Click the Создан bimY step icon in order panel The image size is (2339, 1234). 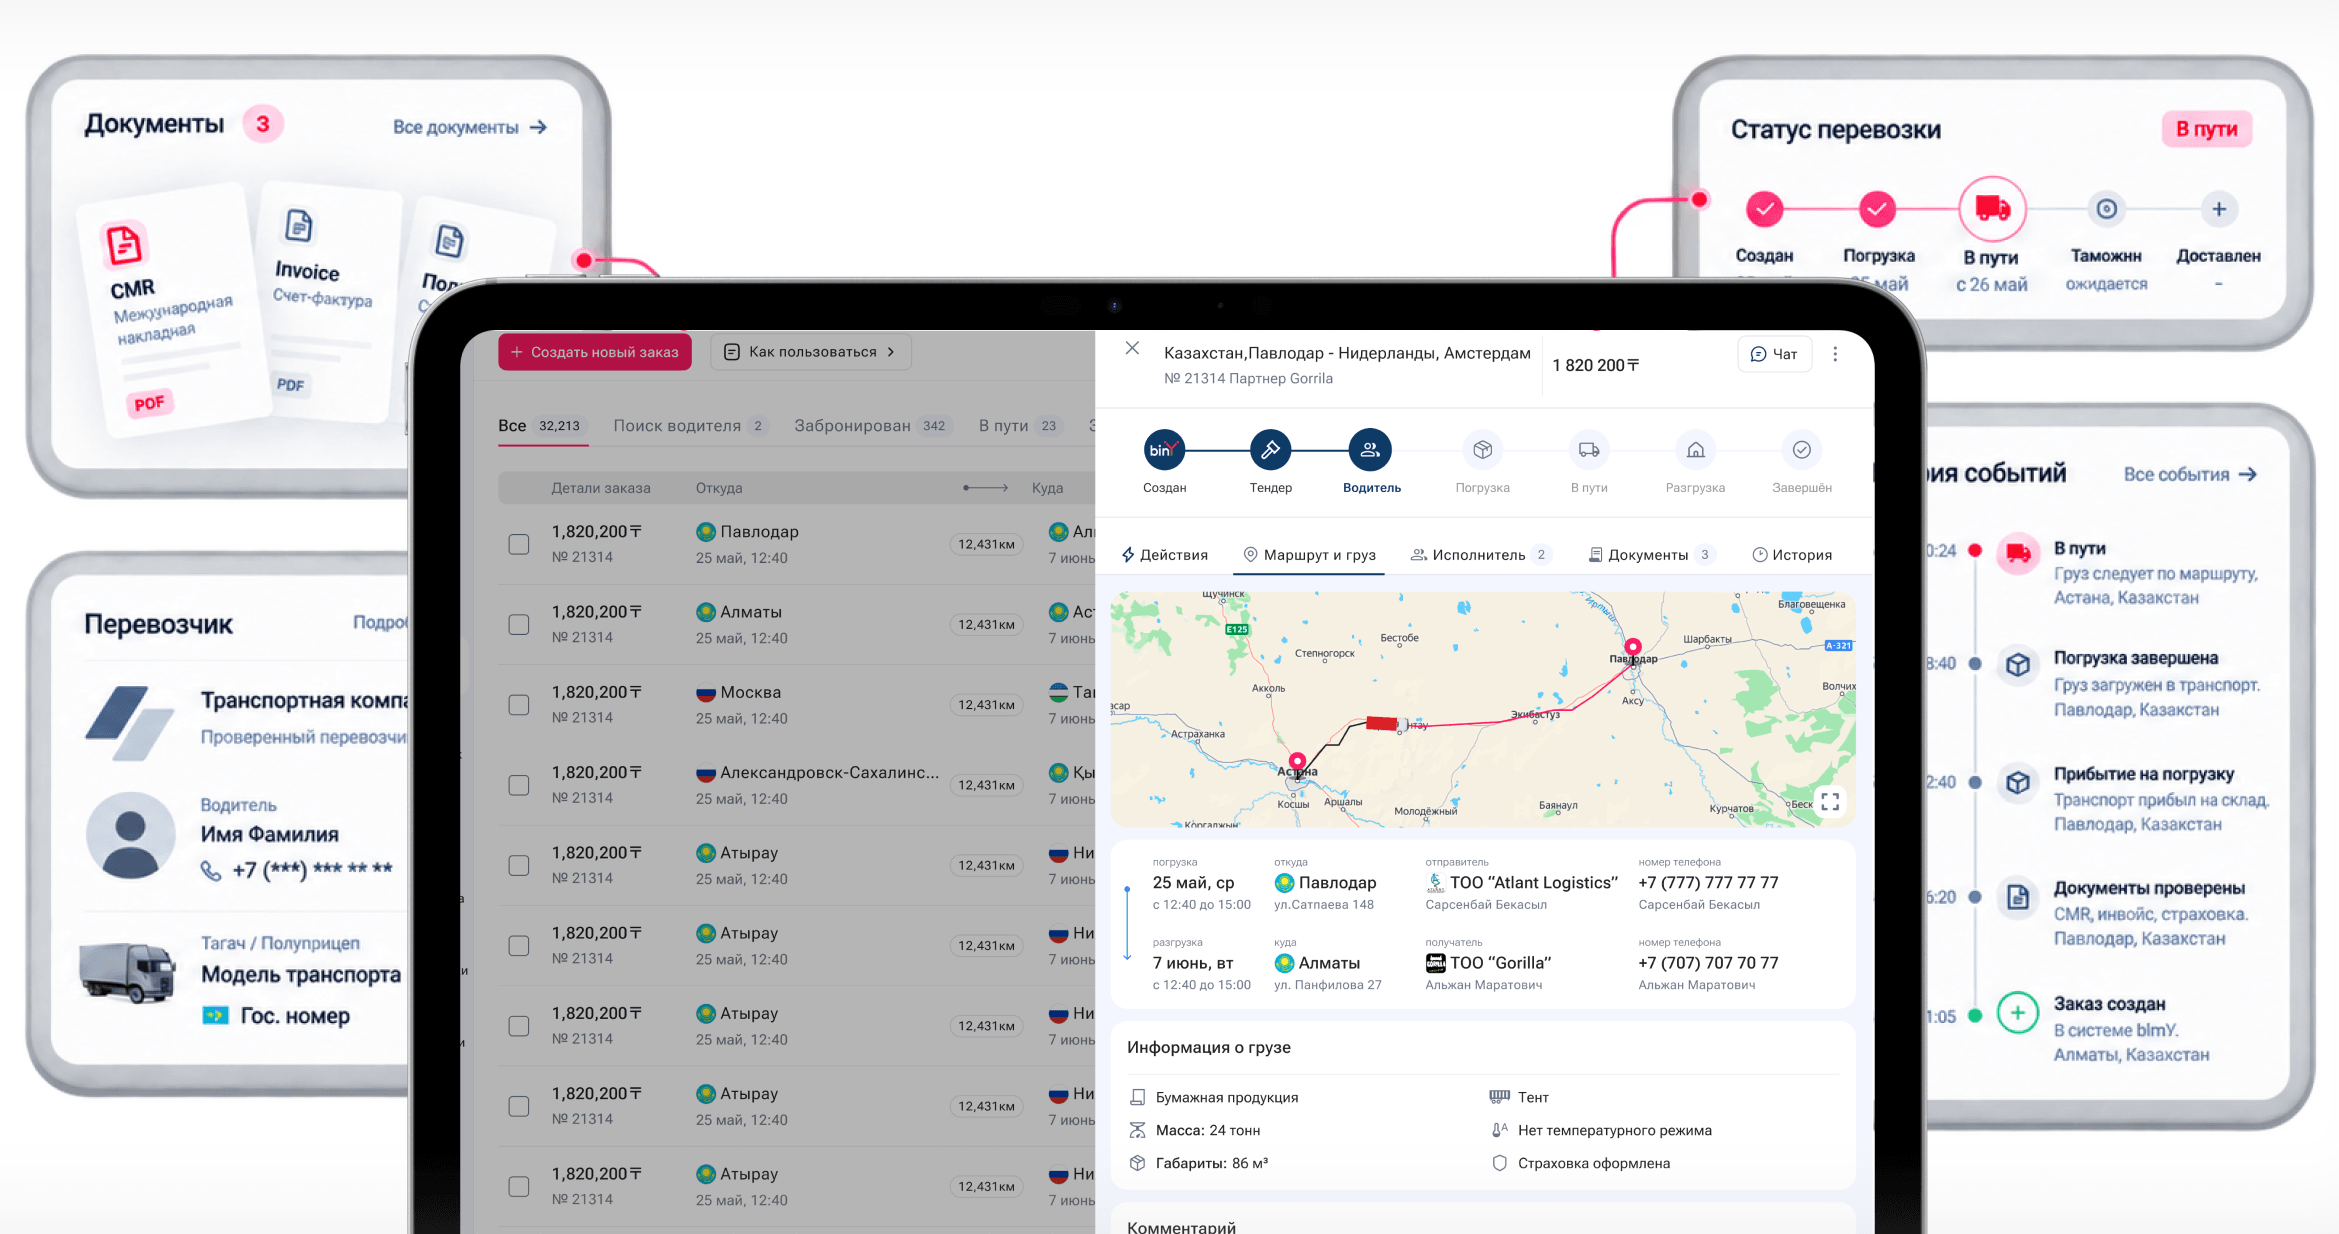tap(1164, 450)
